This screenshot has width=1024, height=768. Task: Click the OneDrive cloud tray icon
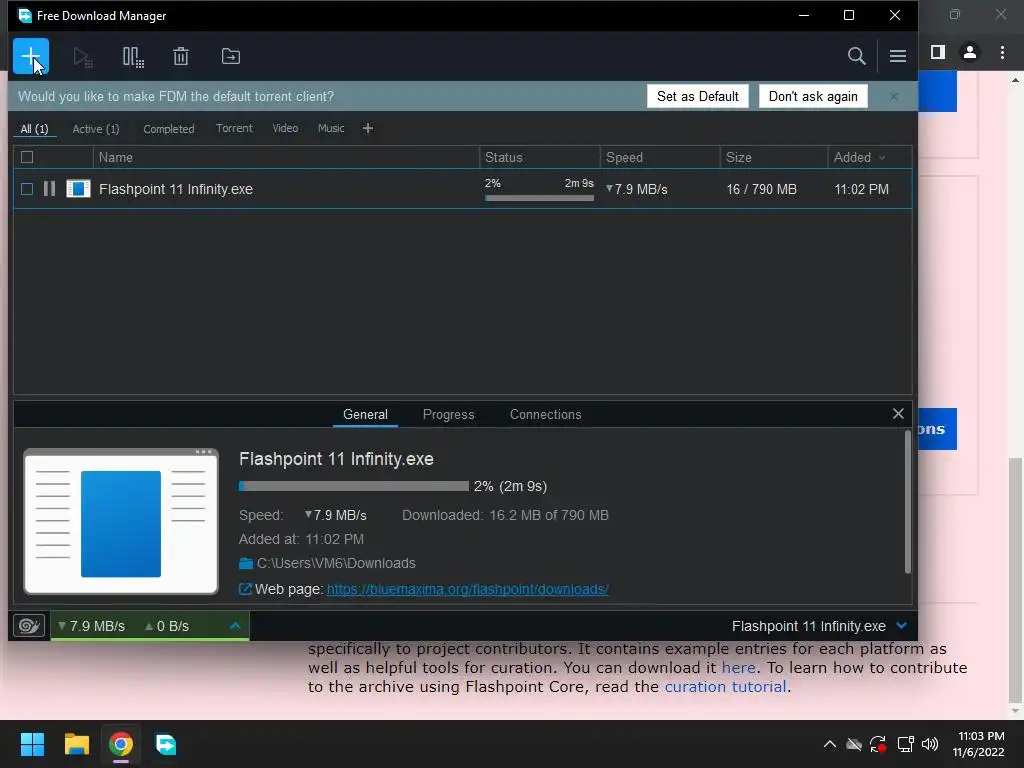854,744
